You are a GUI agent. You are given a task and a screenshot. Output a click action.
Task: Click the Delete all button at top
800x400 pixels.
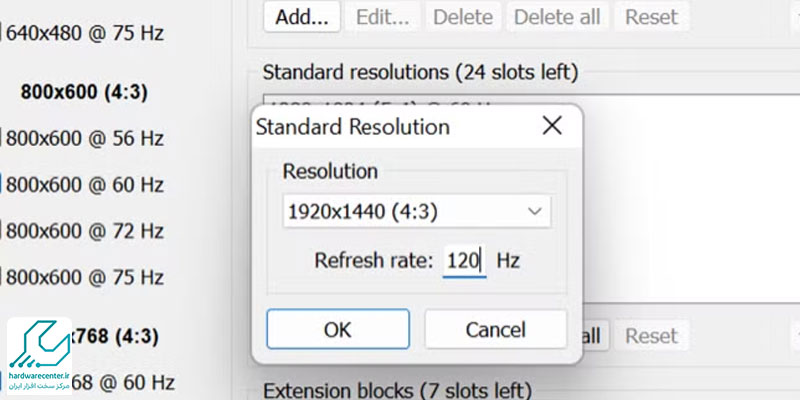557,17
